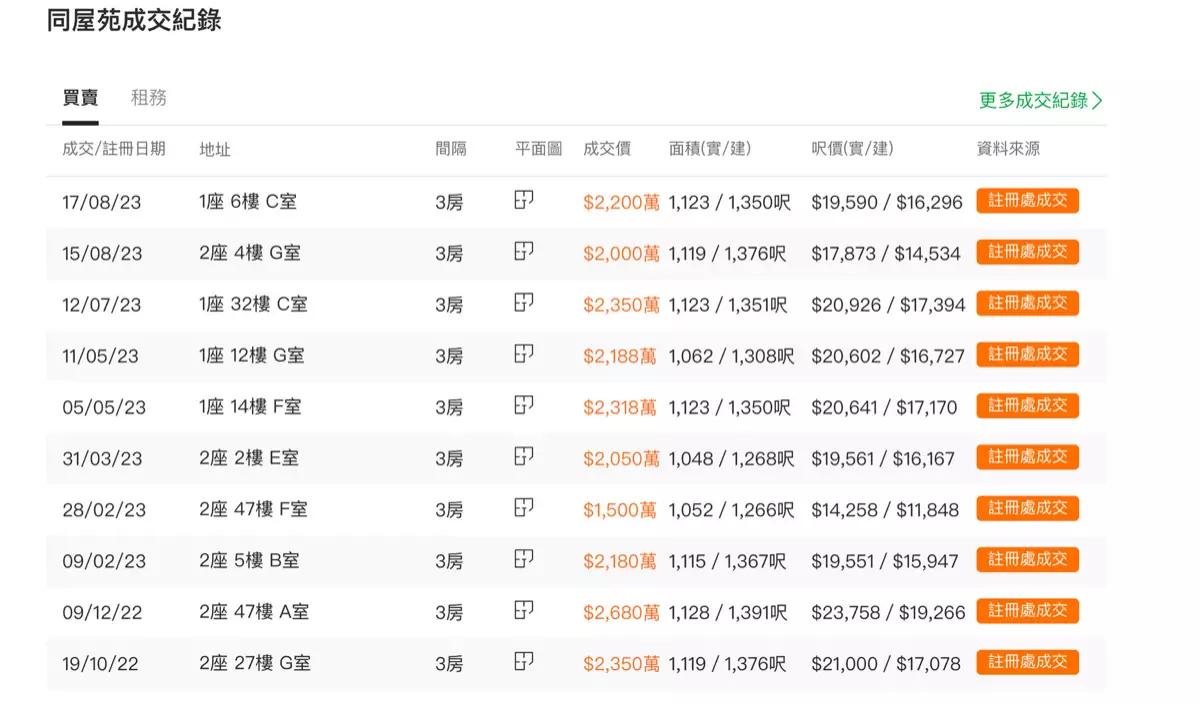Click 註冊處成交 badge for 09/12/22 transaction
Image resolution: width=1200 pixels, height=704 pixels.
(x=1027, y=610)
